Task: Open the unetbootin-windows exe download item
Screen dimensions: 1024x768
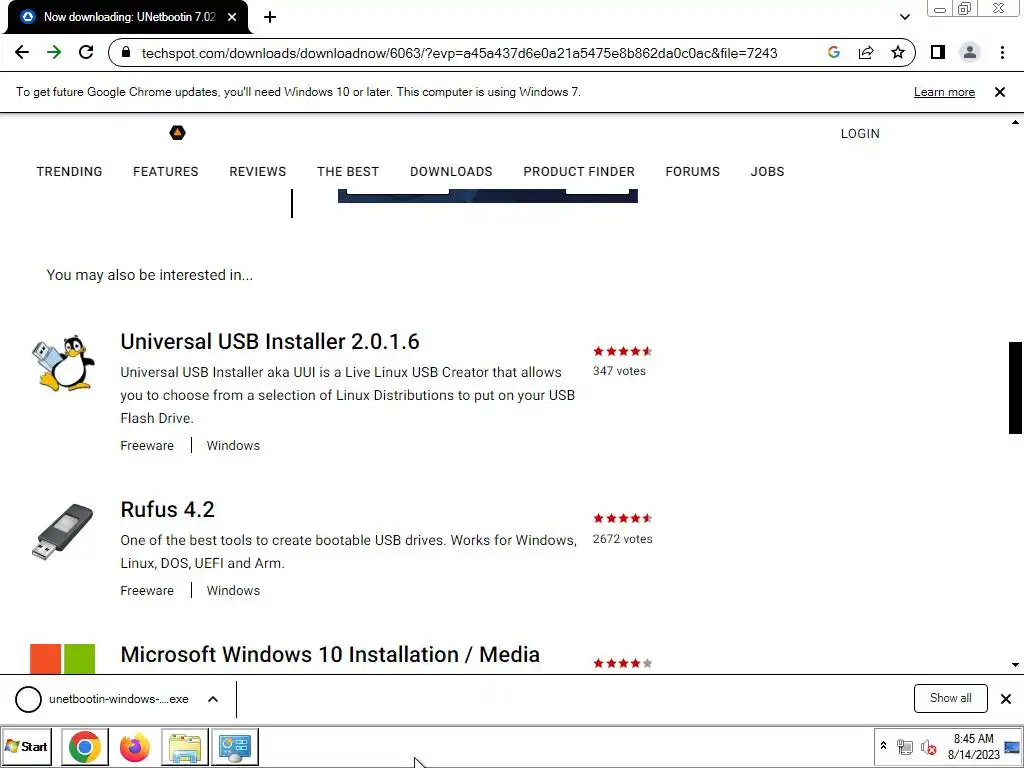Action: 103,699
